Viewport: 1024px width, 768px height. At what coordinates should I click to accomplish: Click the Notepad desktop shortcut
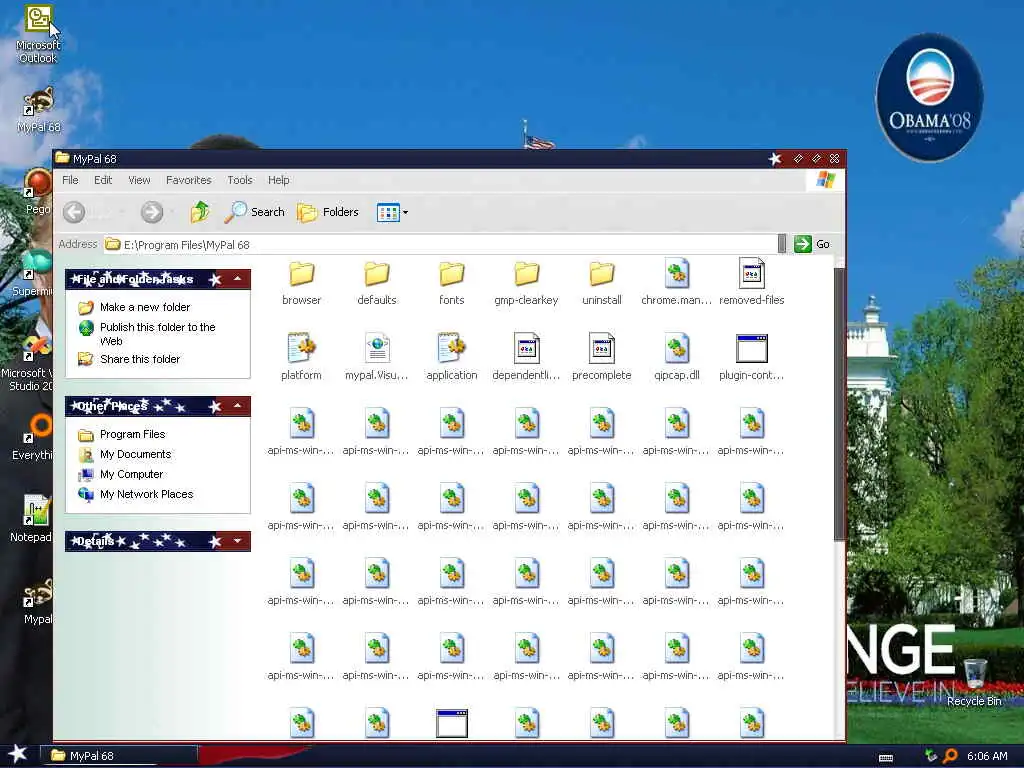(x=31, y=519)
